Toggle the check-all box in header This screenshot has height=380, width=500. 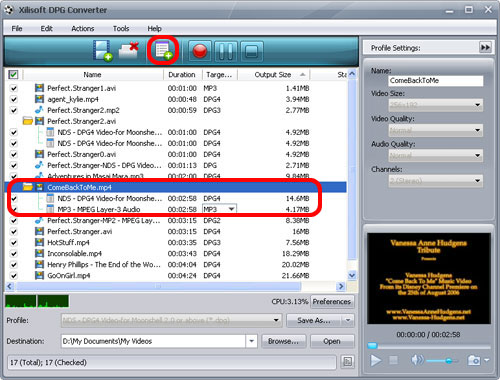tap(13, 74)
